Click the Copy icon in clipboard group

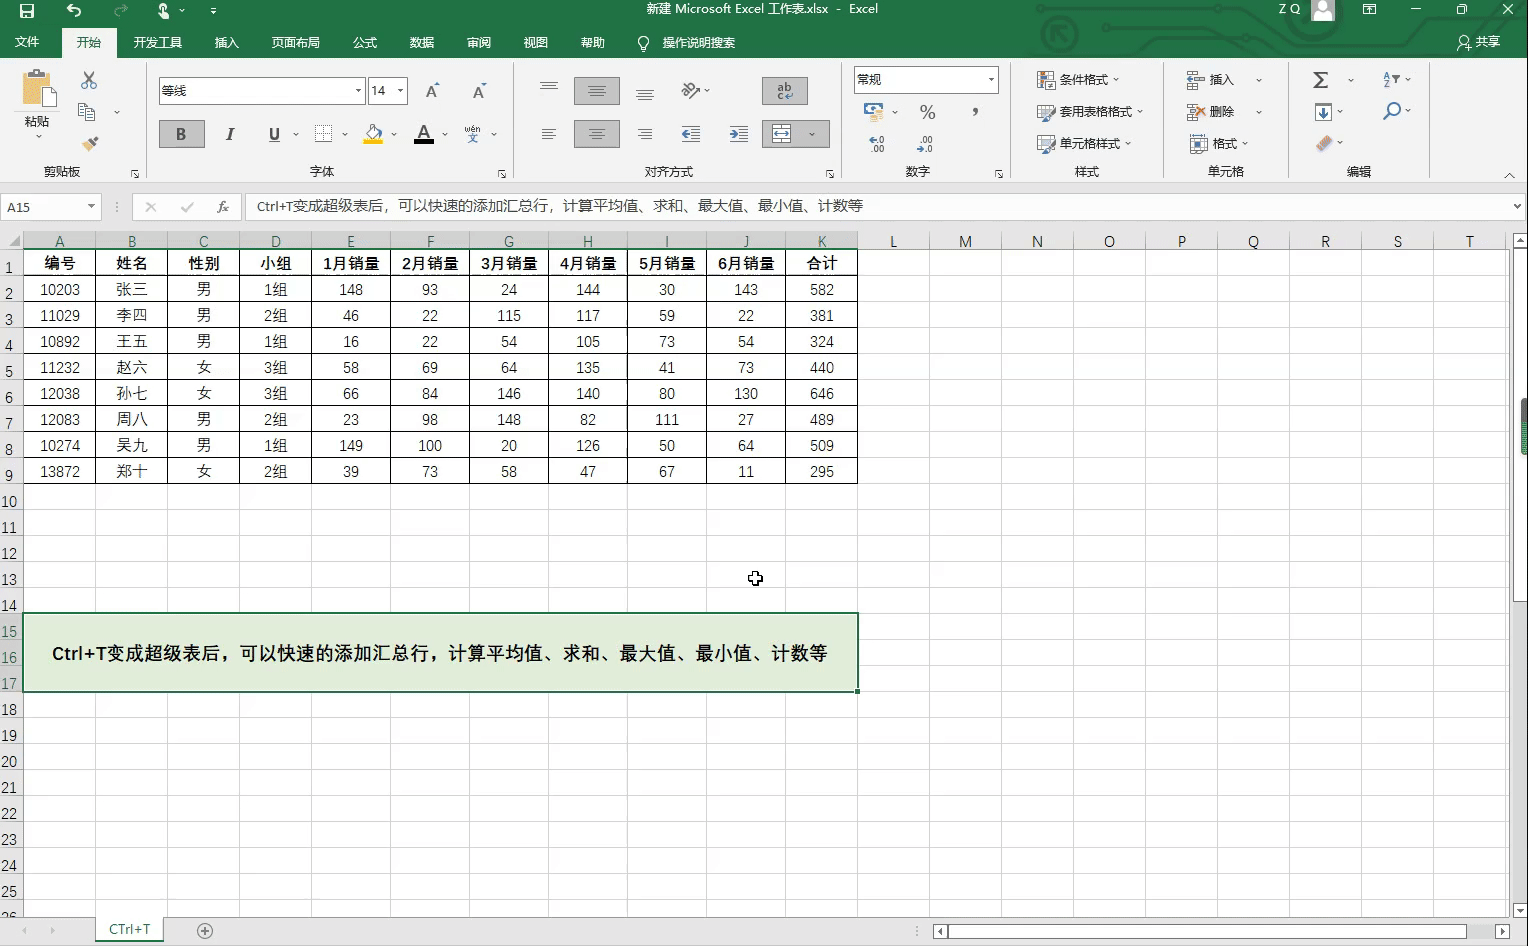point(87,112)
